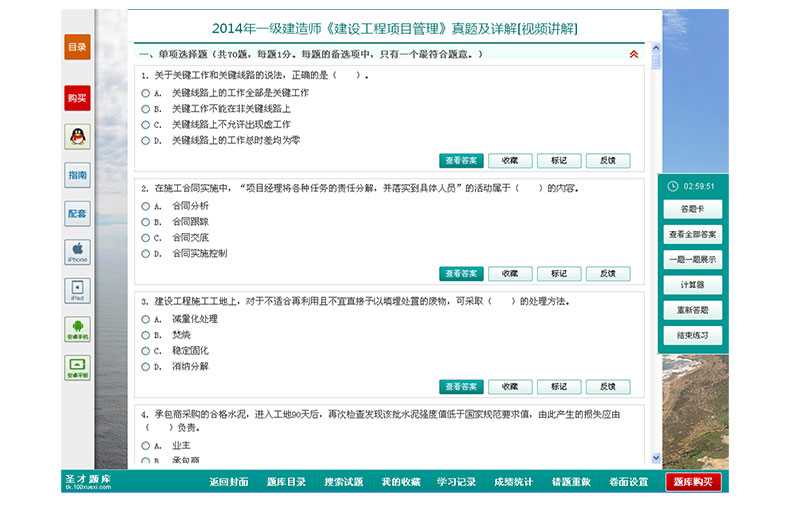Click scrollbar down arrow of question list
790x505 pixels.
[x=656, y=458]
